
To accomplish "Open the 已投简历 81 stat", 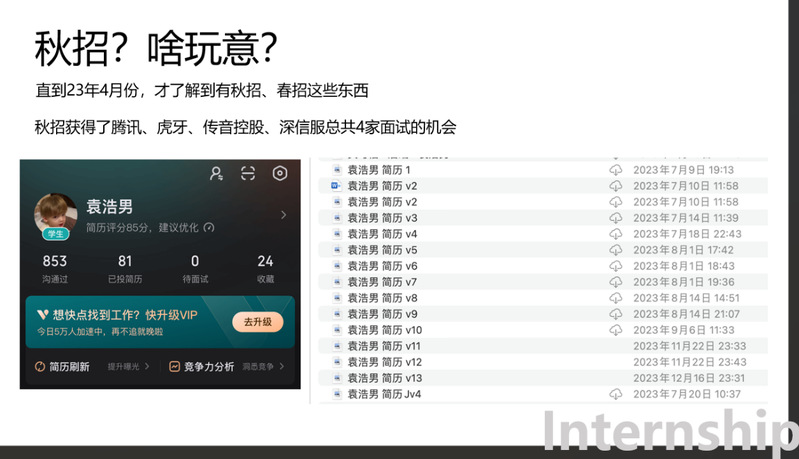I will [x=125, y=268].
